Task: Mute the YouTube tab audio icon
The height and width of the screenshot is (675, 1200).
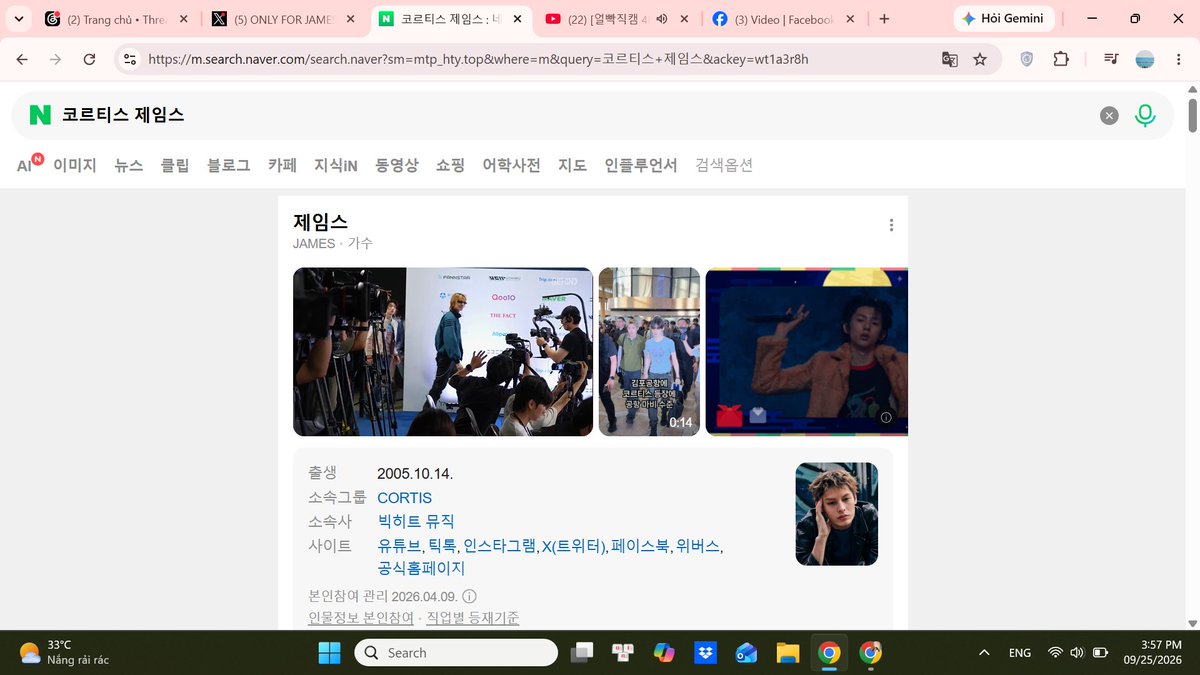Action: coord(661,19)
